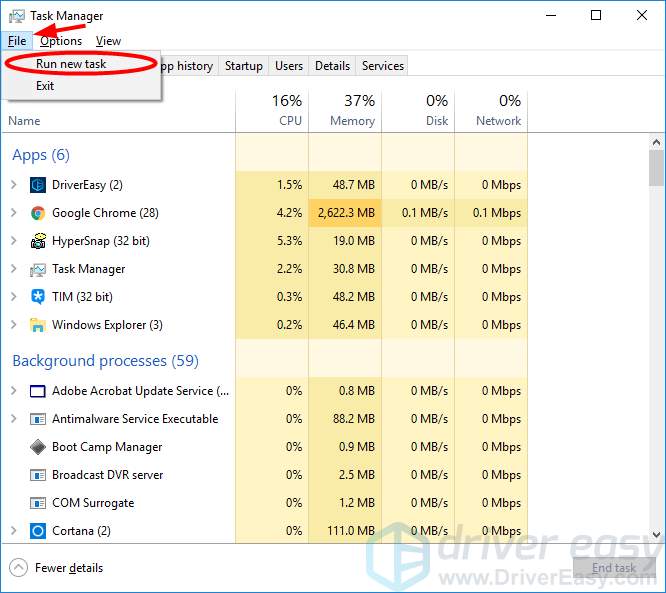Expand the TIM (32 bit) row
Image resolution: width=666 pixels, height=593 pixels.
coord(14,297)
